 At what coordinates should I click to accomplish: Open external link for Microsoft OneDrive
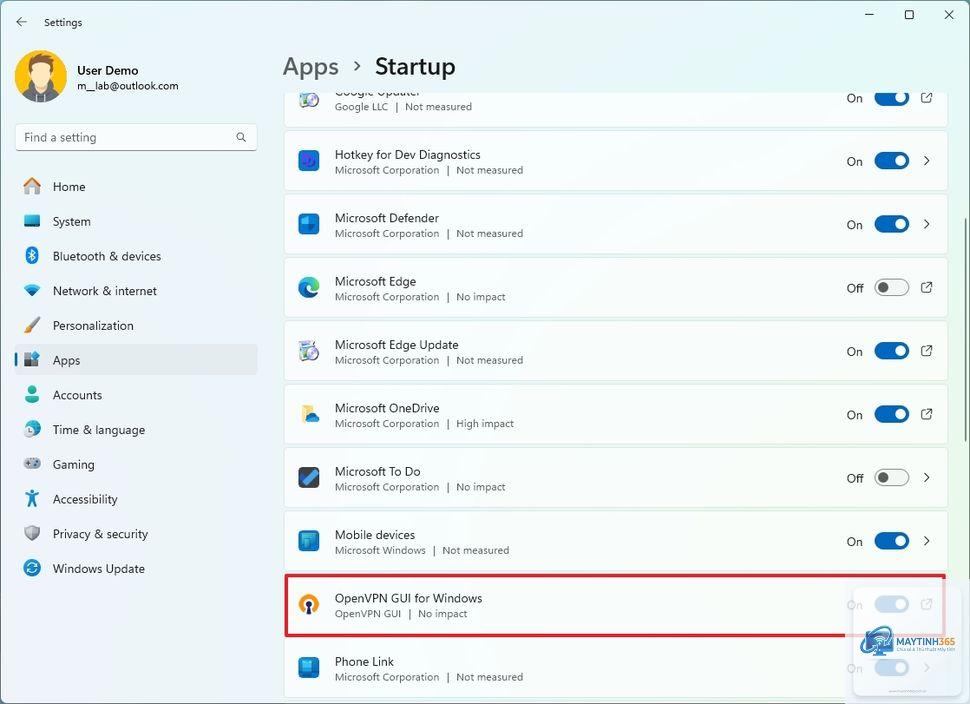click(x=926, y=414)
